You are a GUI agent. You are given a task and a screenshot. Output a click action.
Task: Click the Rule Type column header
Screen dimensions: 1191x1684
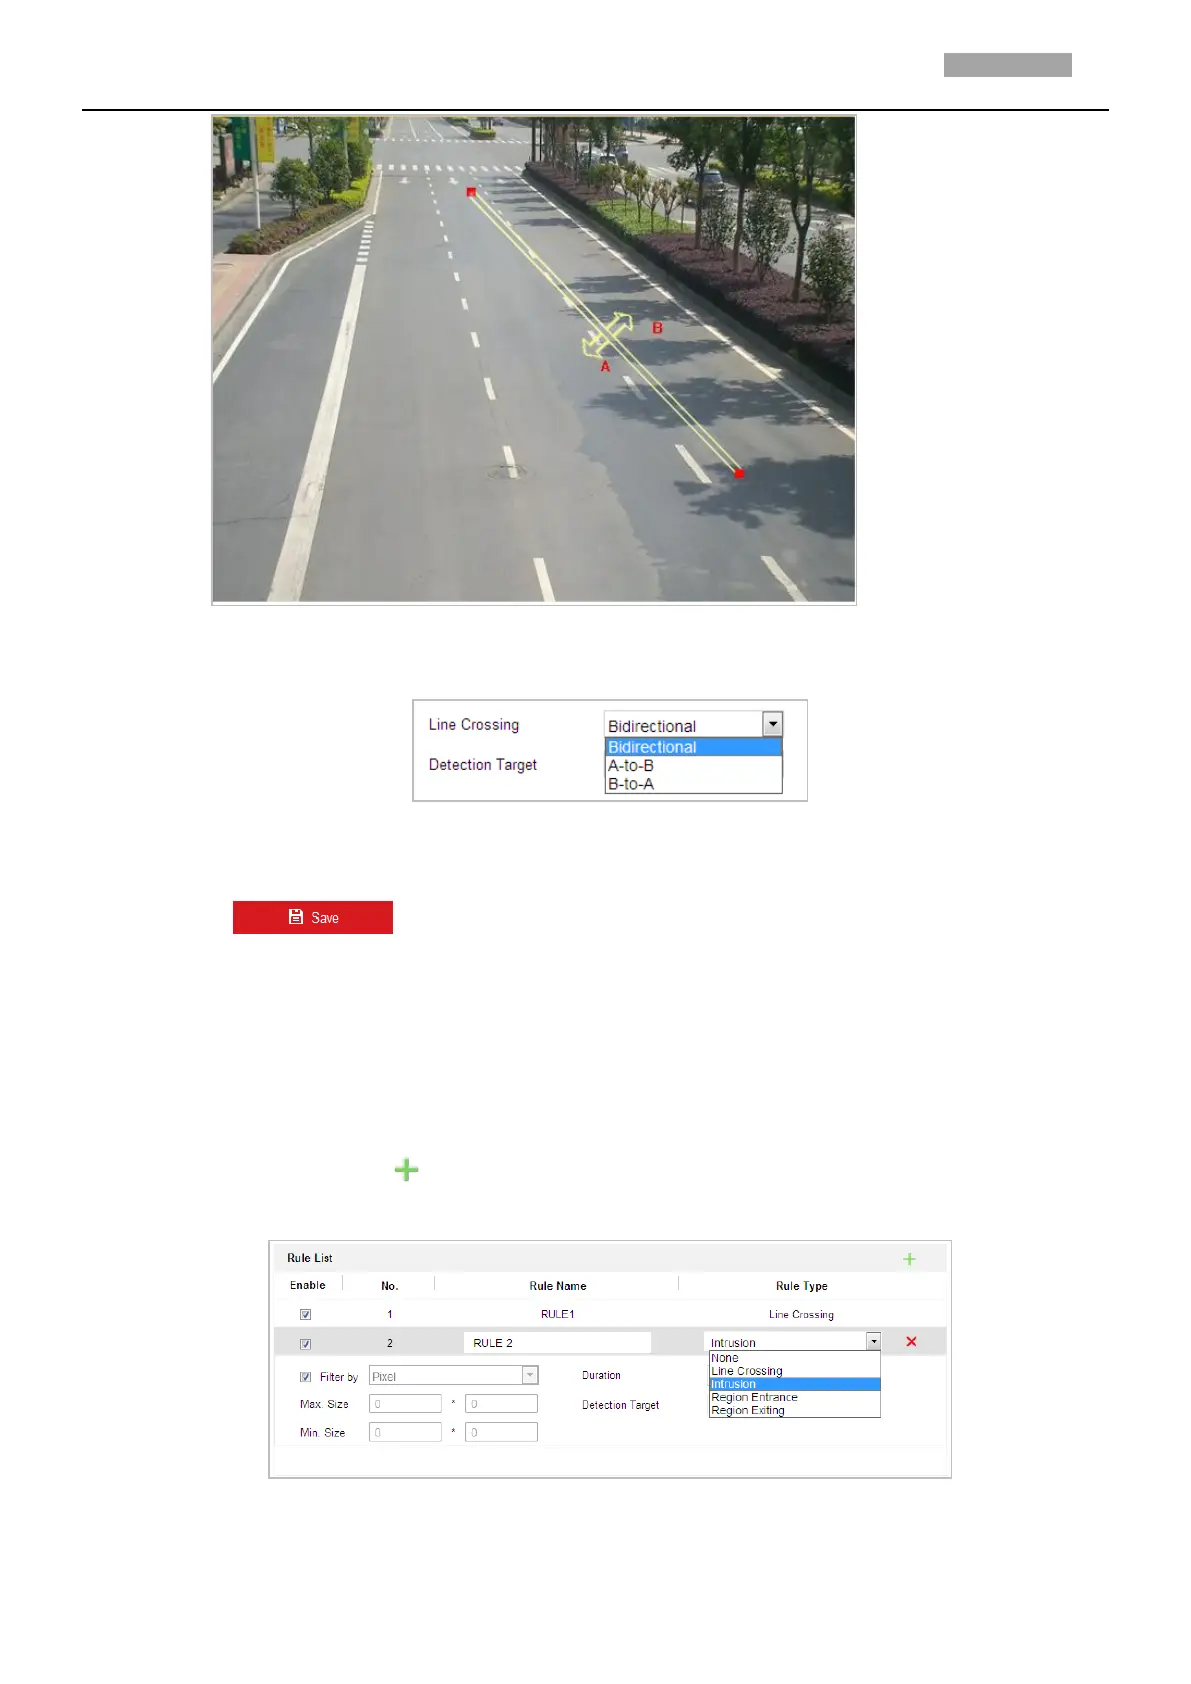(802, 1286)
